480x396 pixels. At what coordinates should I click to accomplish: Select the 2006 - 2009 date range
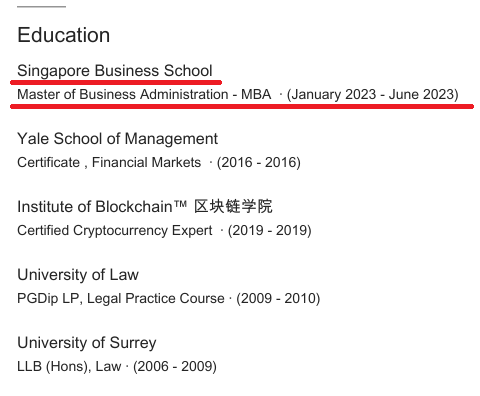175,367
